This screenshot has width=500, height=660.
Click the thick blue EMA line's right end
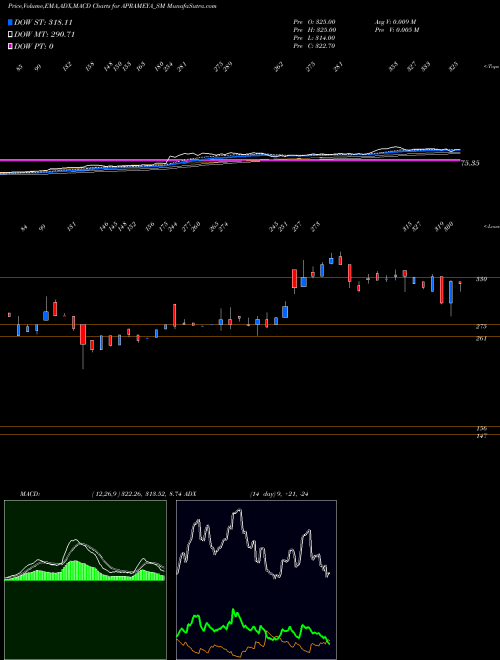[458, 149]
